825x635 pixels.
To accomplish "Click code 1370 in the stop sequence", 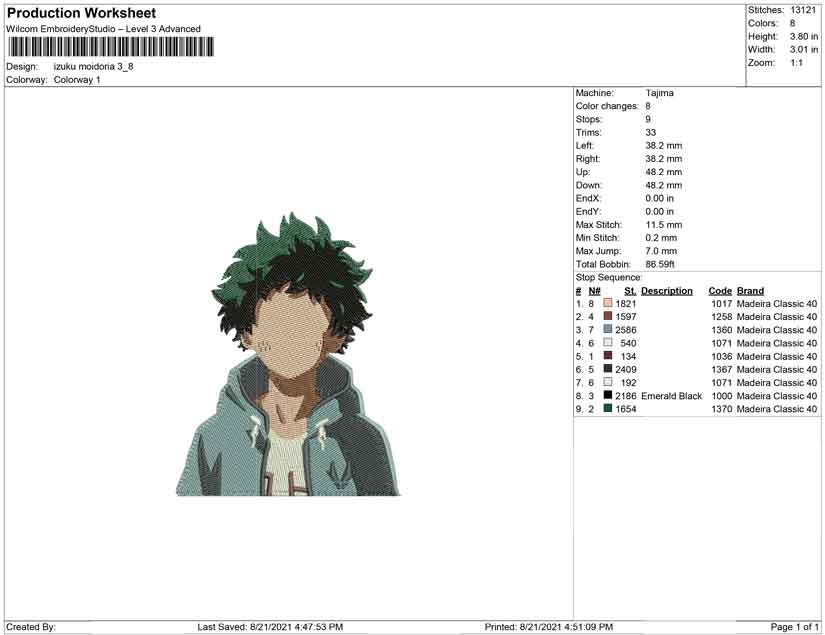I will pos(721,409).
